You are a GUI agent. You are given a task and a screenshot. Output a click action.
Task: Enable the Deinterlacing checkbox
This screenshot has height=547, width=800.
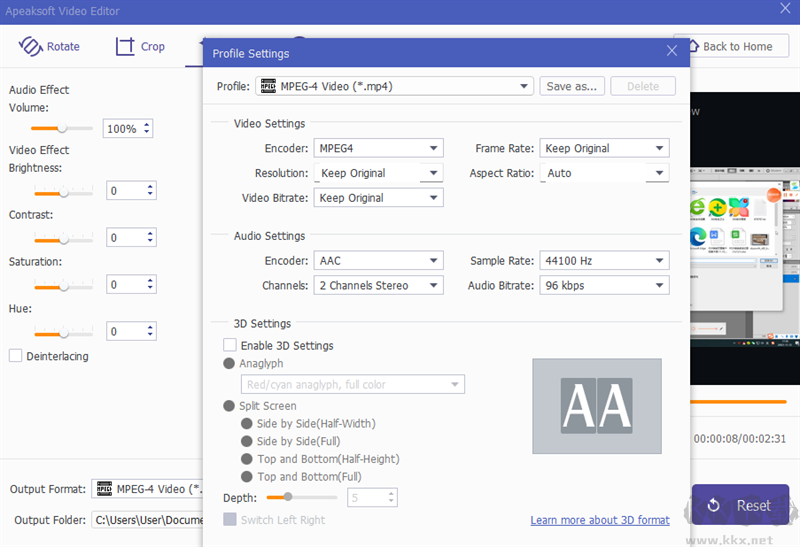click(16, 355)
